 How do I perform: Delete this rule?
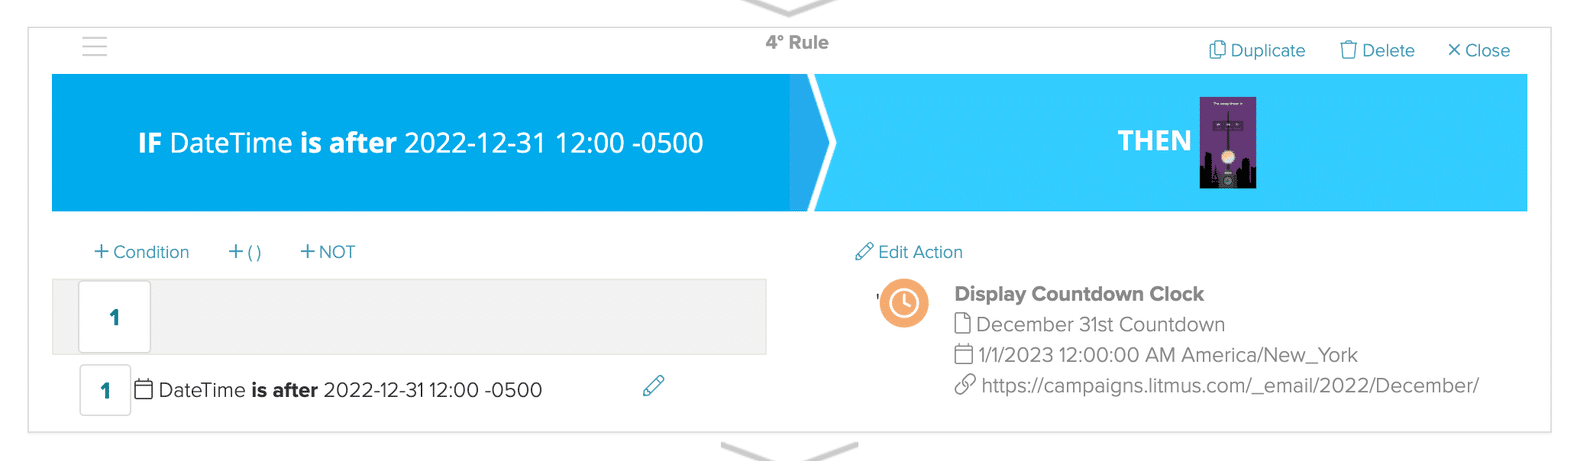tap(1377, 50)
